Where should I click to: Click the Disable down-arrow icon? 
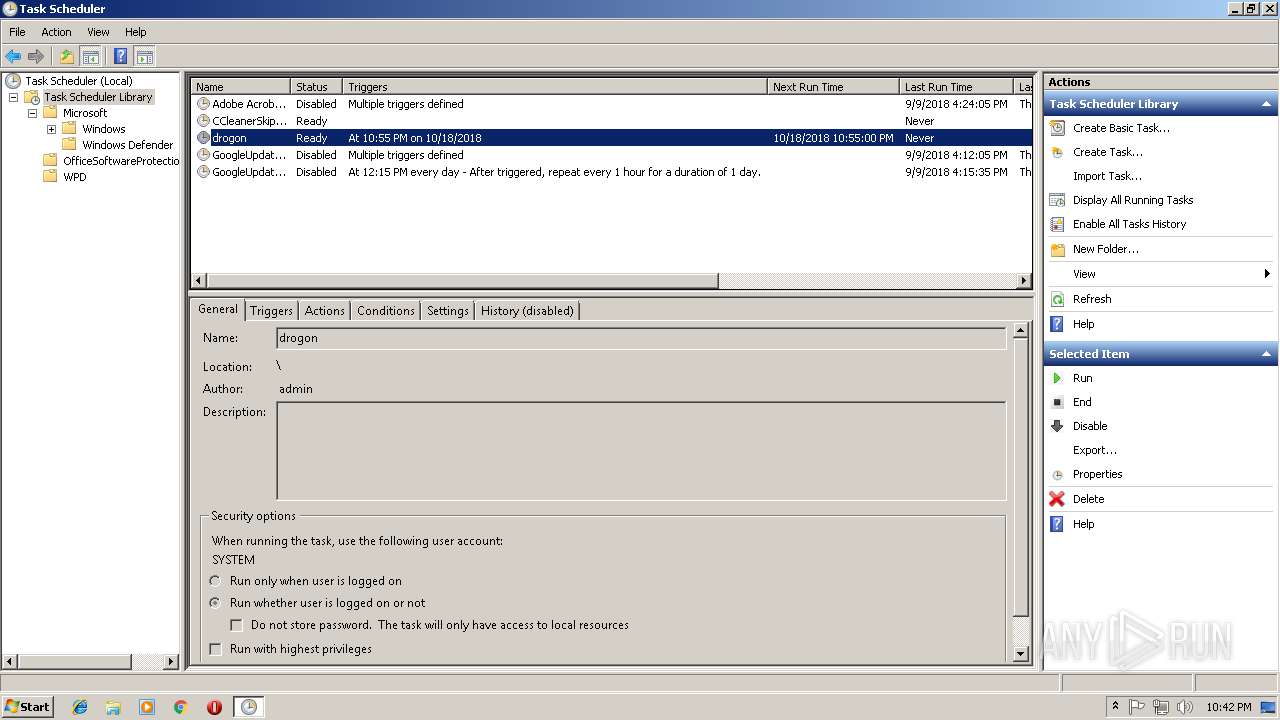(x=1057, y=426)
